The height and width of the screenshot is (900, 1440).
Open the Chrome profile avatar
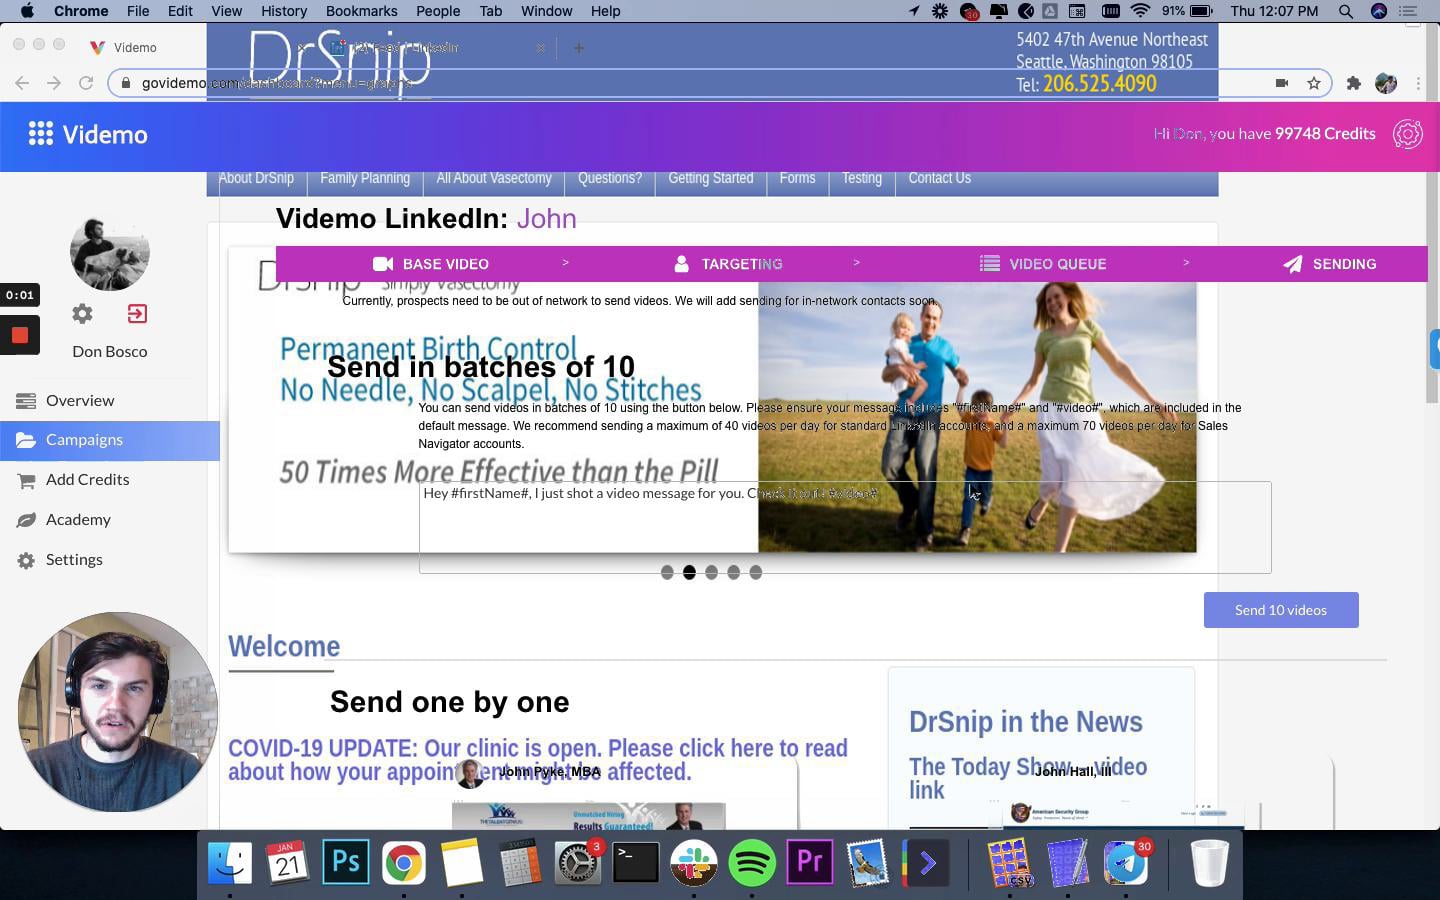pyautogui.click(x=1386, y=83)
